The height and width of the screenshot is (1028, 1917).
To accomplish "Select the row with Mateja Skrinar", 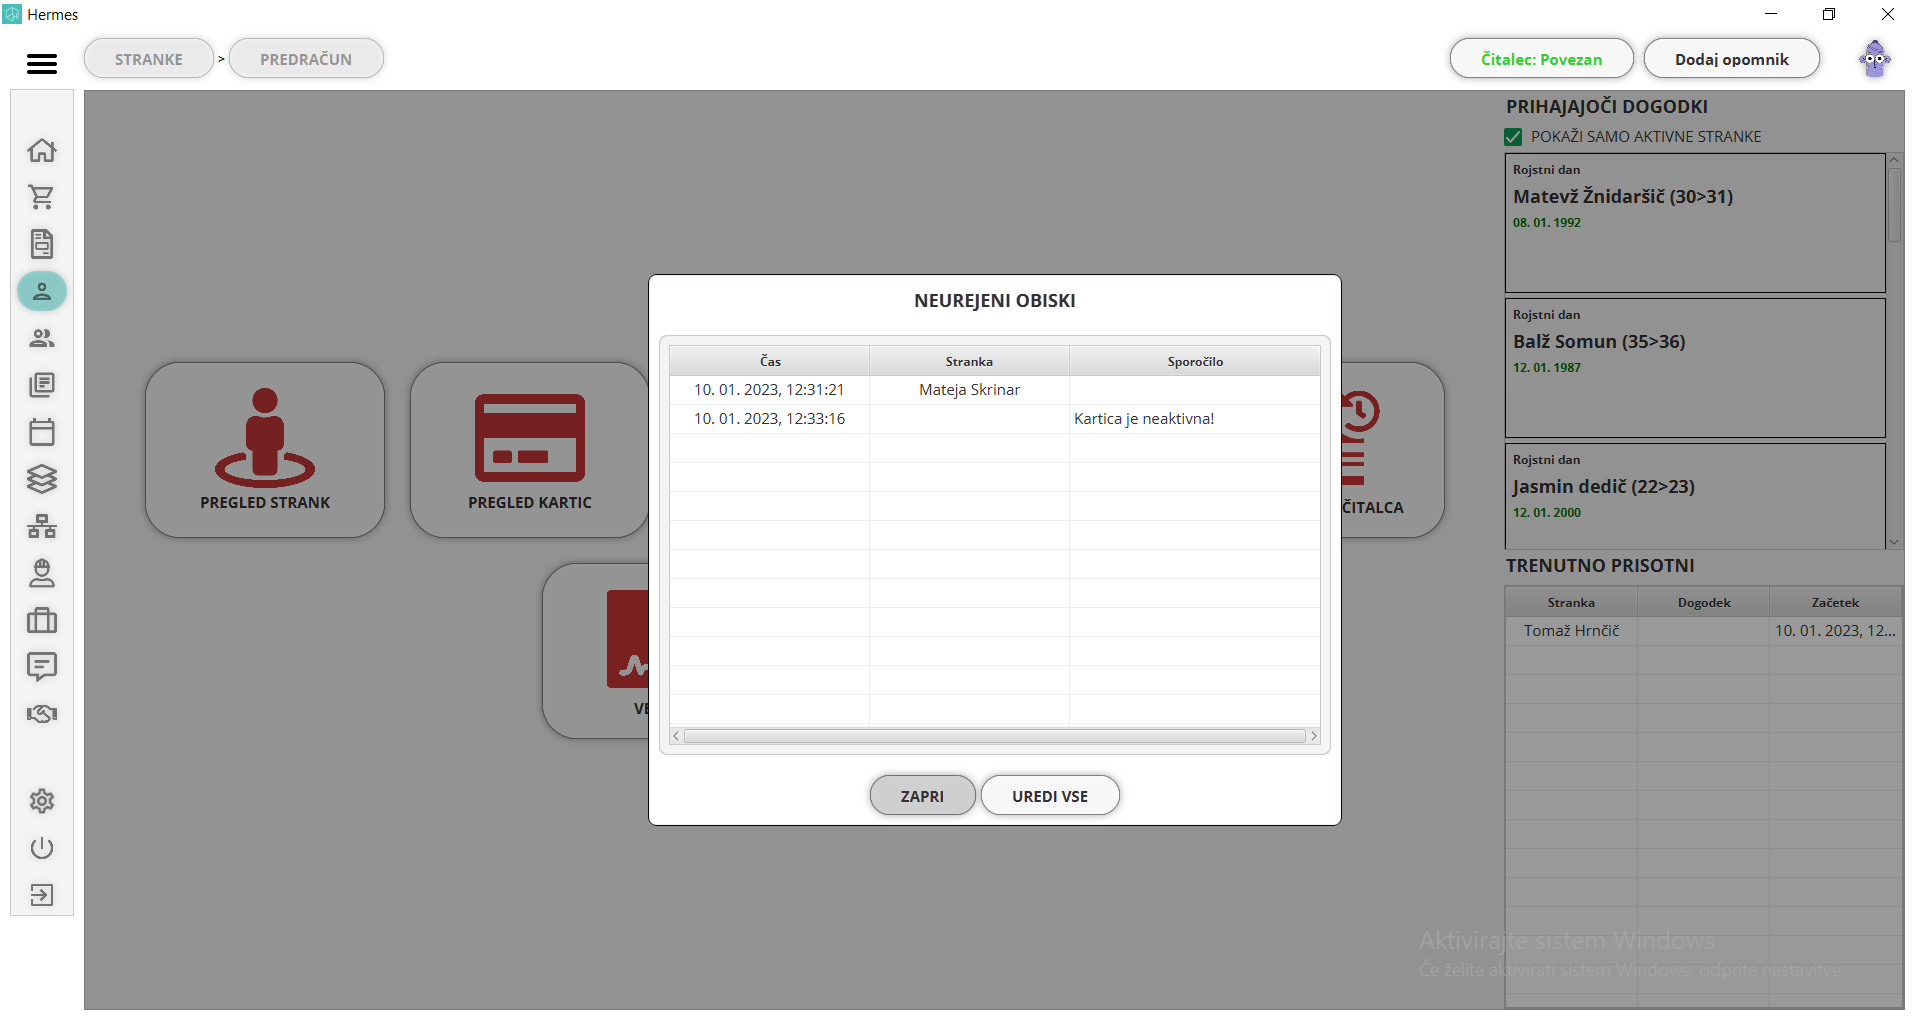I will (995, 390).
